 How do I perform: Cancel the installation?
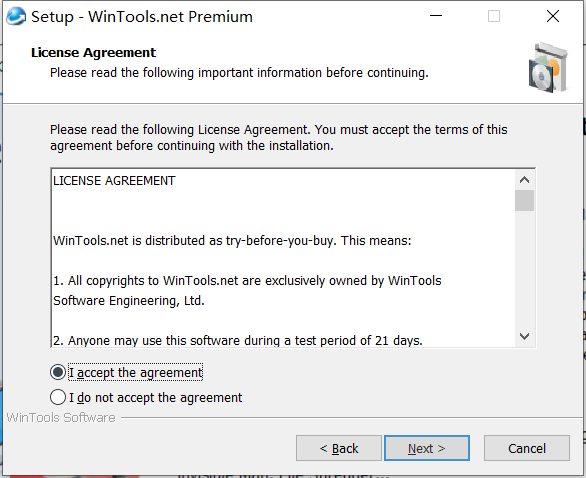(527, 448)
